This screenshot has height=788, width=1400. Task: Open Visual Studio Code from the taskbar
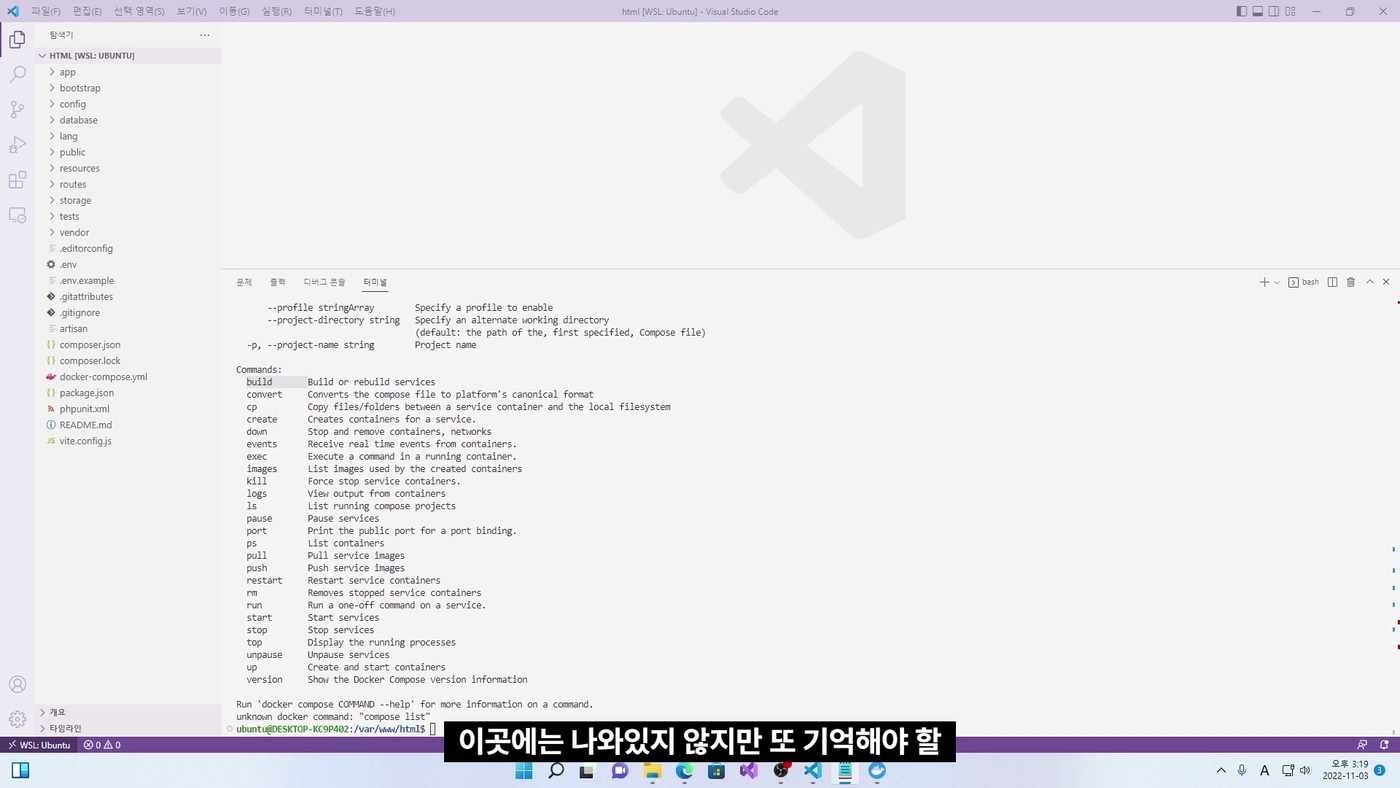coord(813,771)
